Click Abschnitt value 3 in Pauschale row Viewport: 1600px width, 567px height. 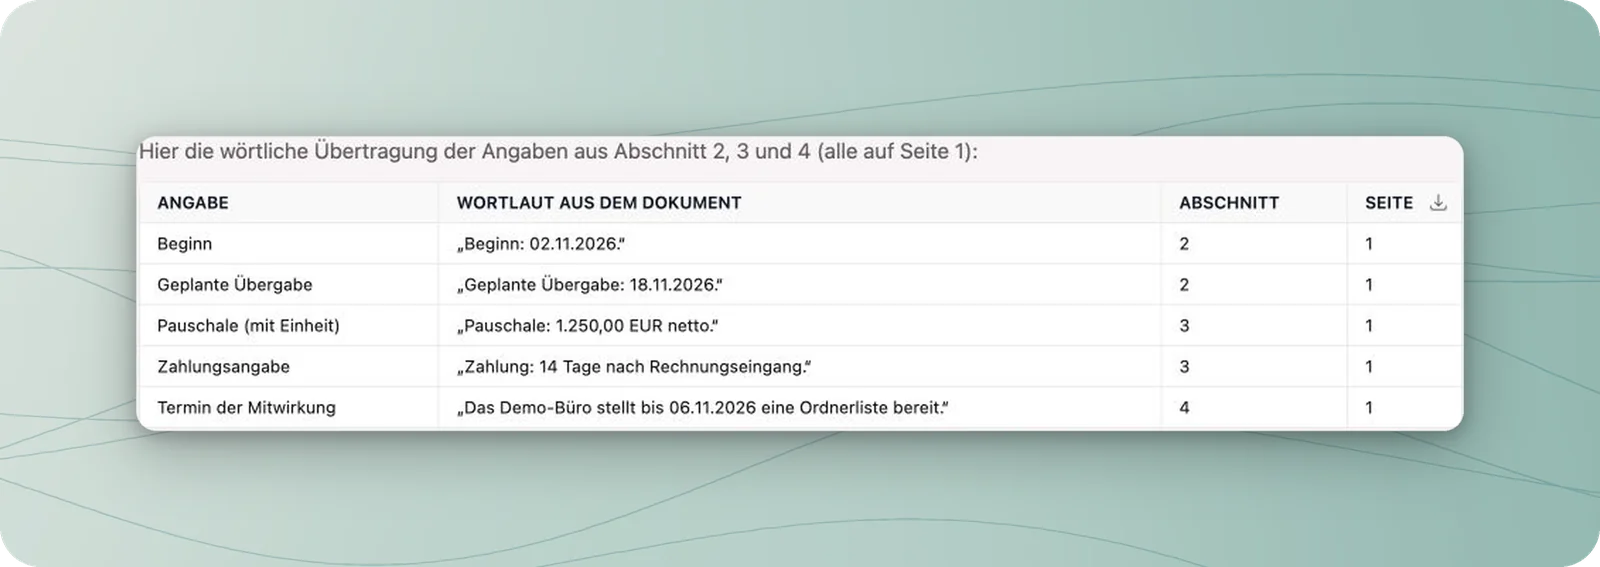pos(1184,326)
